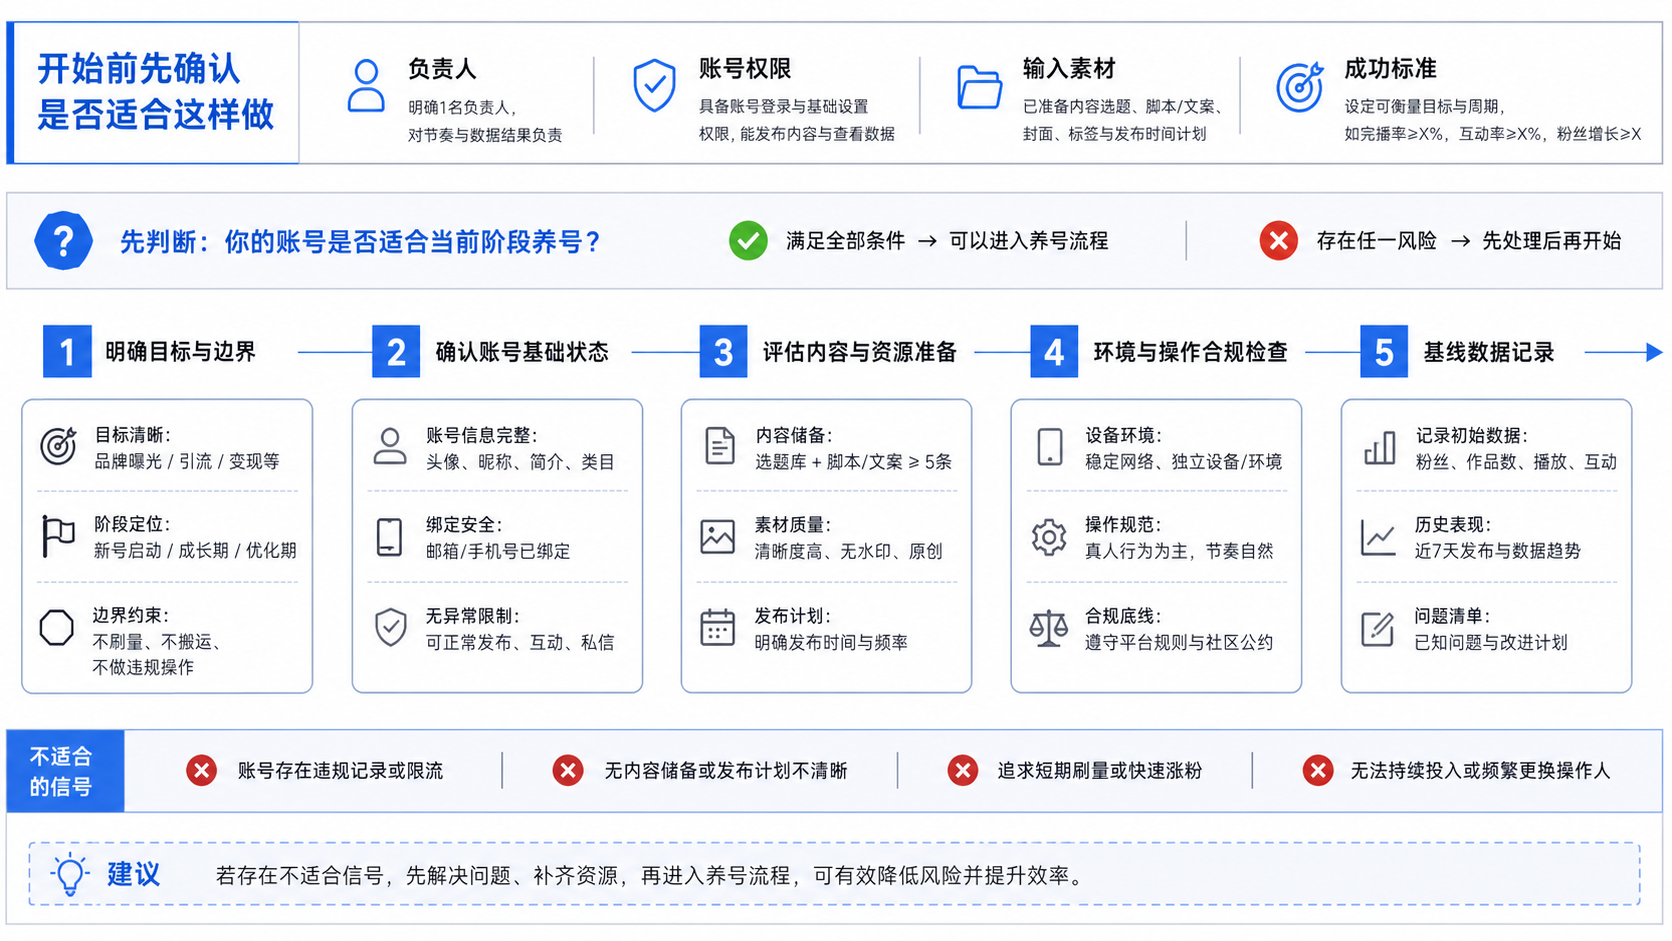The image size is (1672, 941).
Task: Click the lightbulb icon beside 建议
Action: [70, 875]
